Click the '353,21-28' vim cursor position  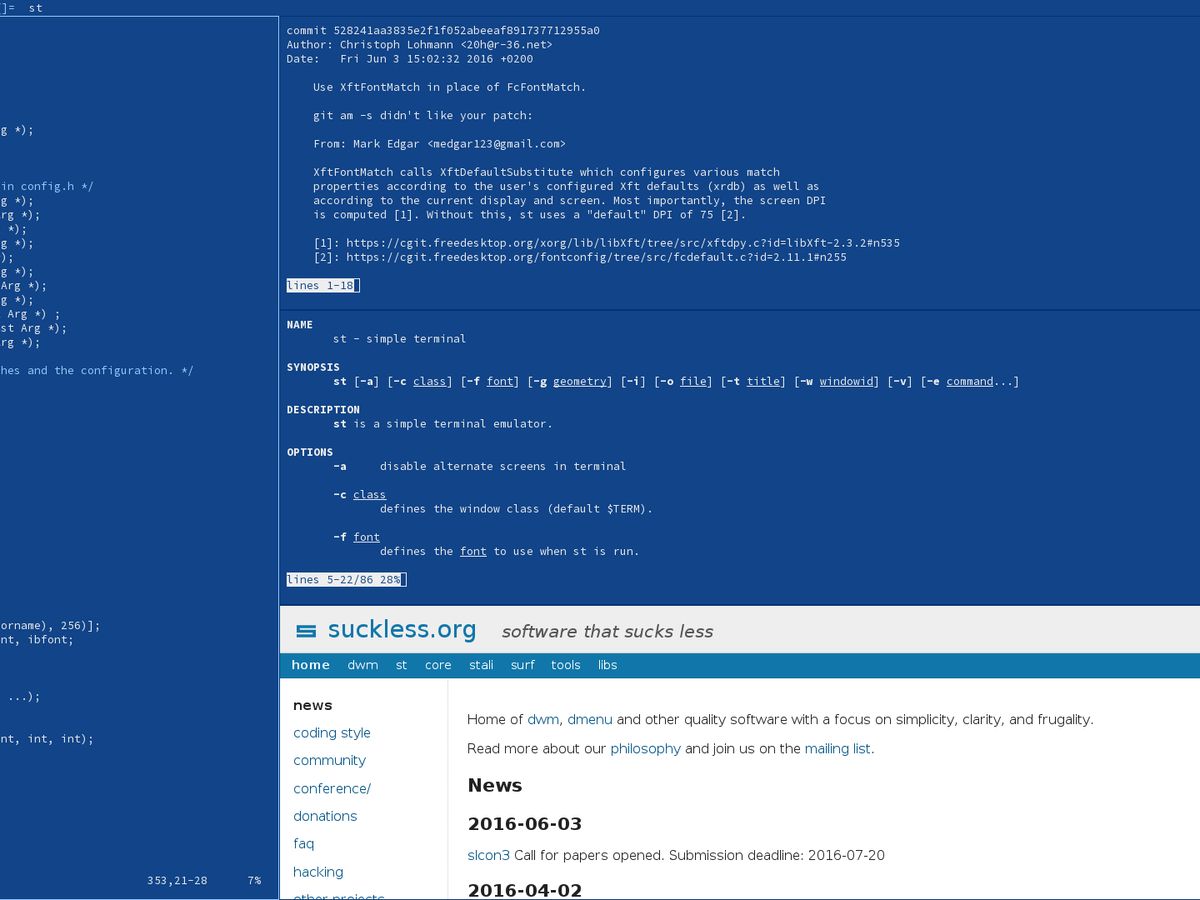tap(177, 881)
